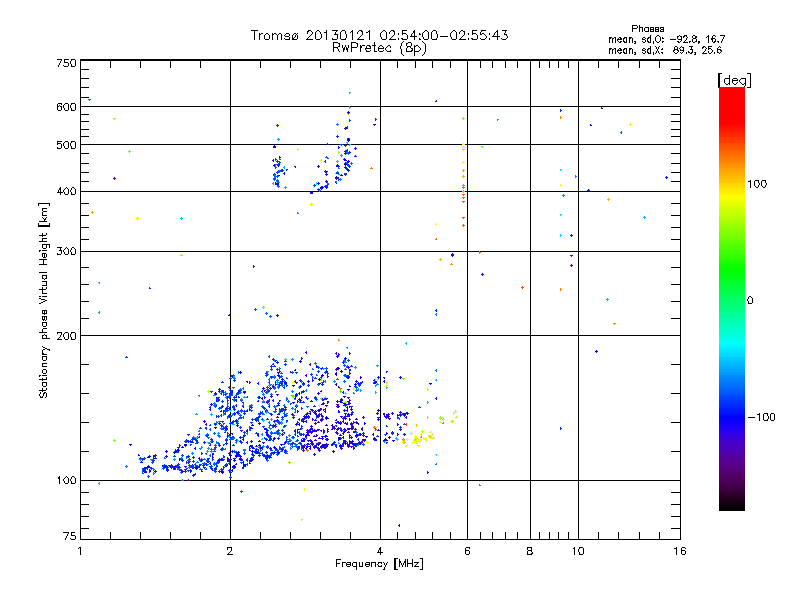Click the colorbar's 100 degree label
The image size is (800, 600).
(757, 184)
